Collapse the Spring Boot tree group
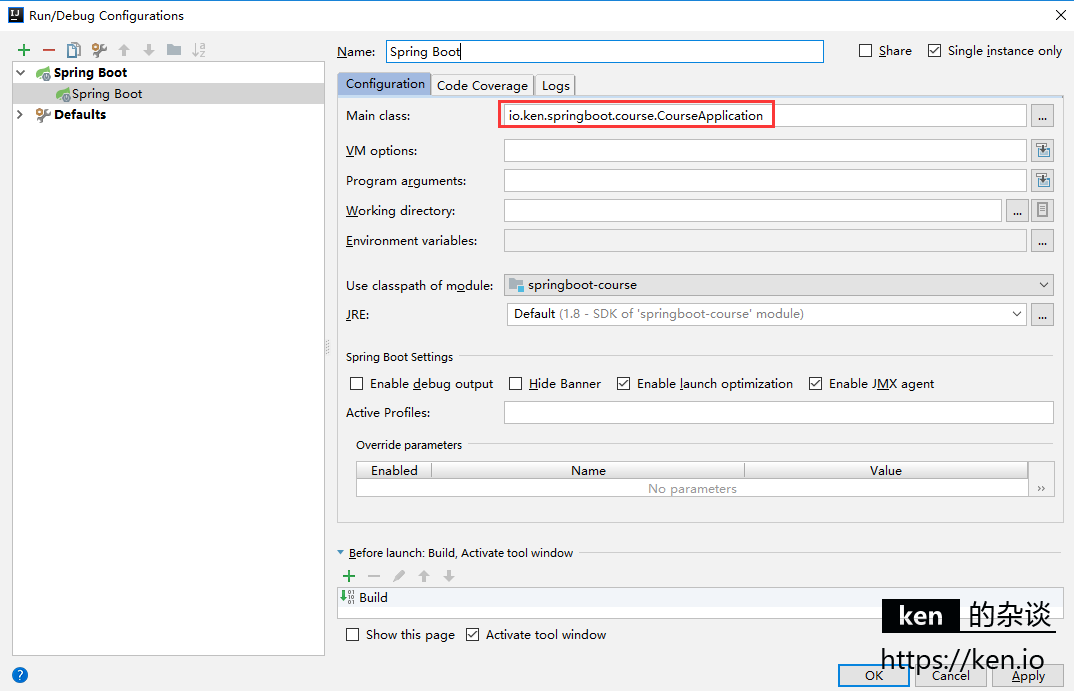The image size is (1074, 691). click(21, 73)
